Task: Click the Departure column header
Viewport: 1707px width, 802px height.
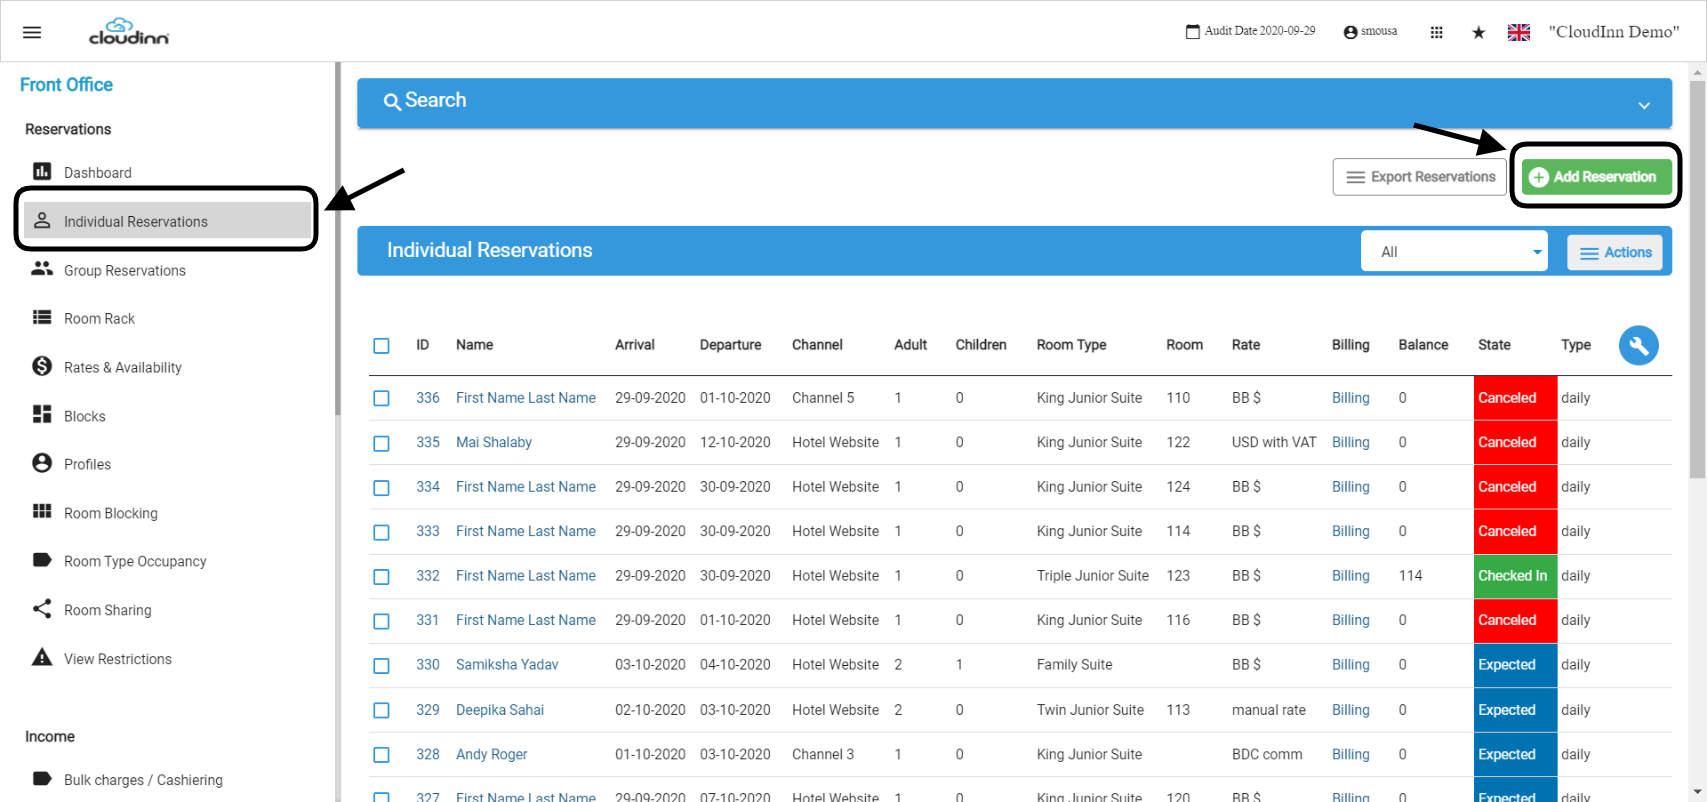Action: [x=730, y=344]
